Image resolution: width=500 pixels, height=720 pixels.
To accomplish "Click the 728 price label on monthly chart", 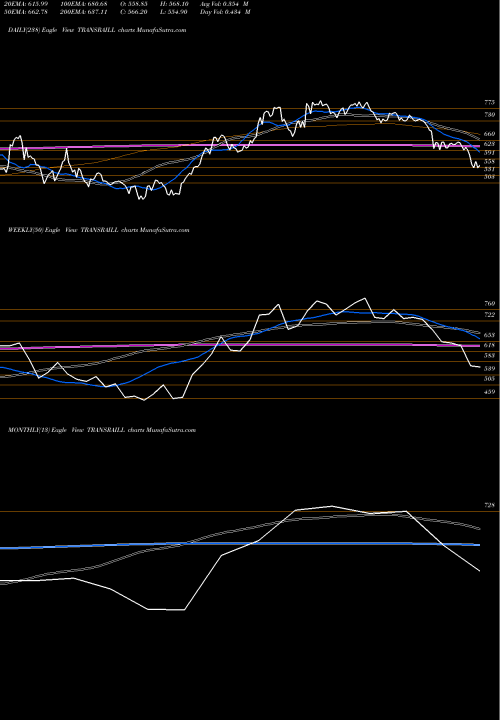I will [489, 505].
